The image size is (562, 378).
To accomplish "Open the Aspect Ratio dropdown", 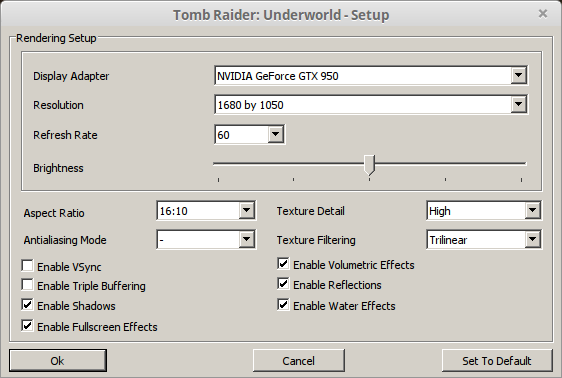I will [x=206, y=211].
